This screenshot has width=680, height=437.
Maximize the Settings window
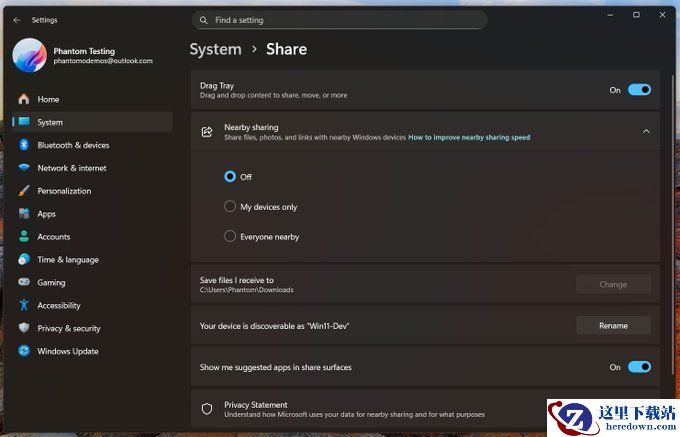pos(636,15)
